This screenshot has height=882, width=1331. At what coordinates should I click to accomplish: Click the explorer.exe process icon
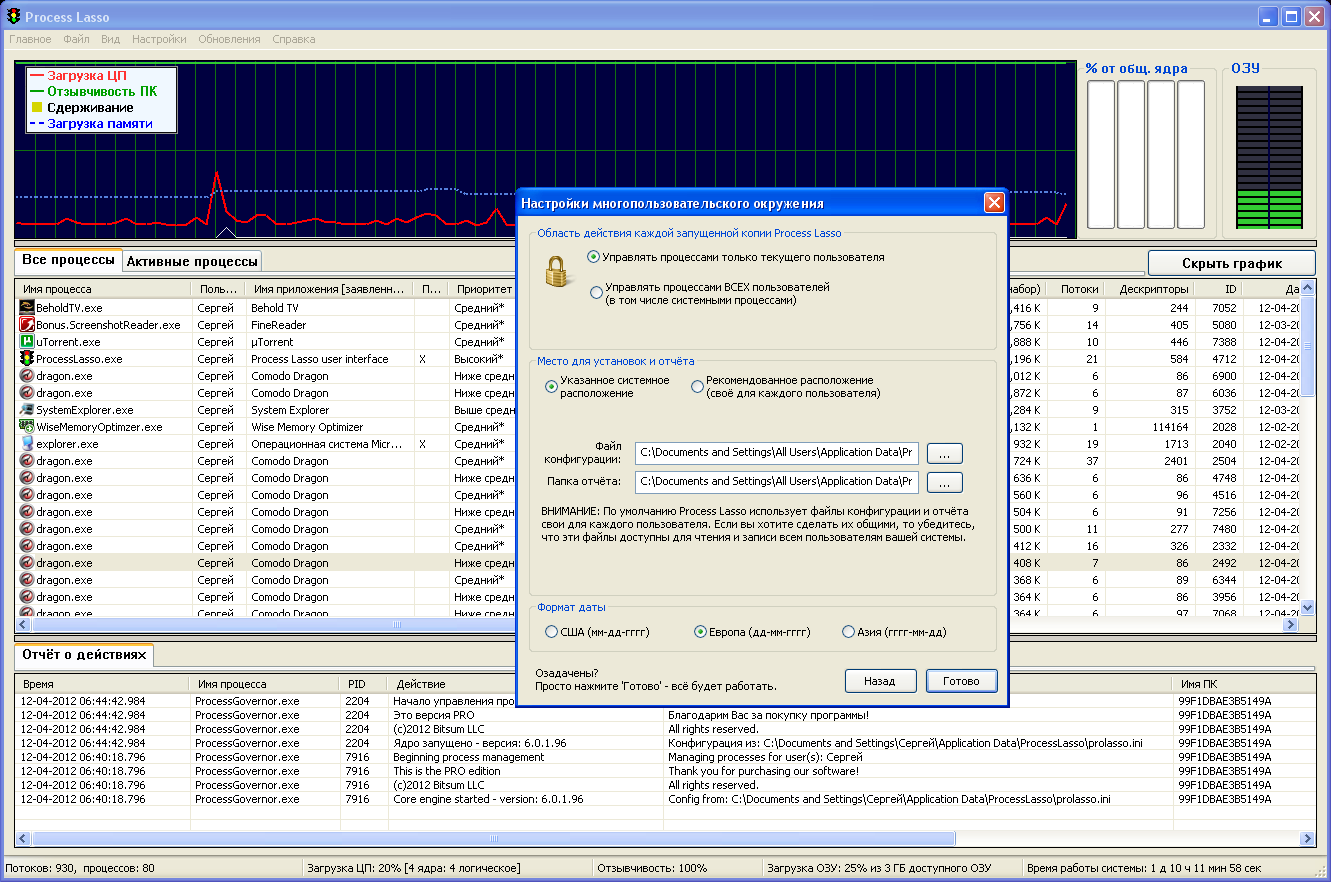point(27,444)
